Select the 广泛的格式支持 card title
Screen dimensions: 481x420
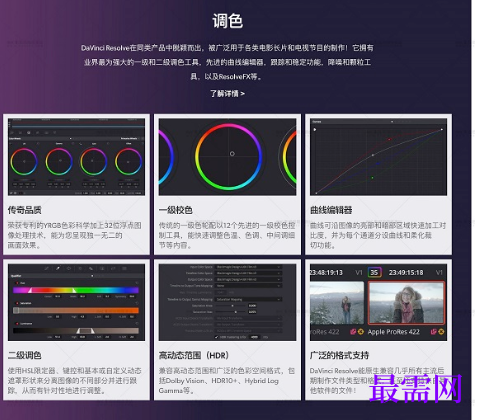[x=339, y=355]
